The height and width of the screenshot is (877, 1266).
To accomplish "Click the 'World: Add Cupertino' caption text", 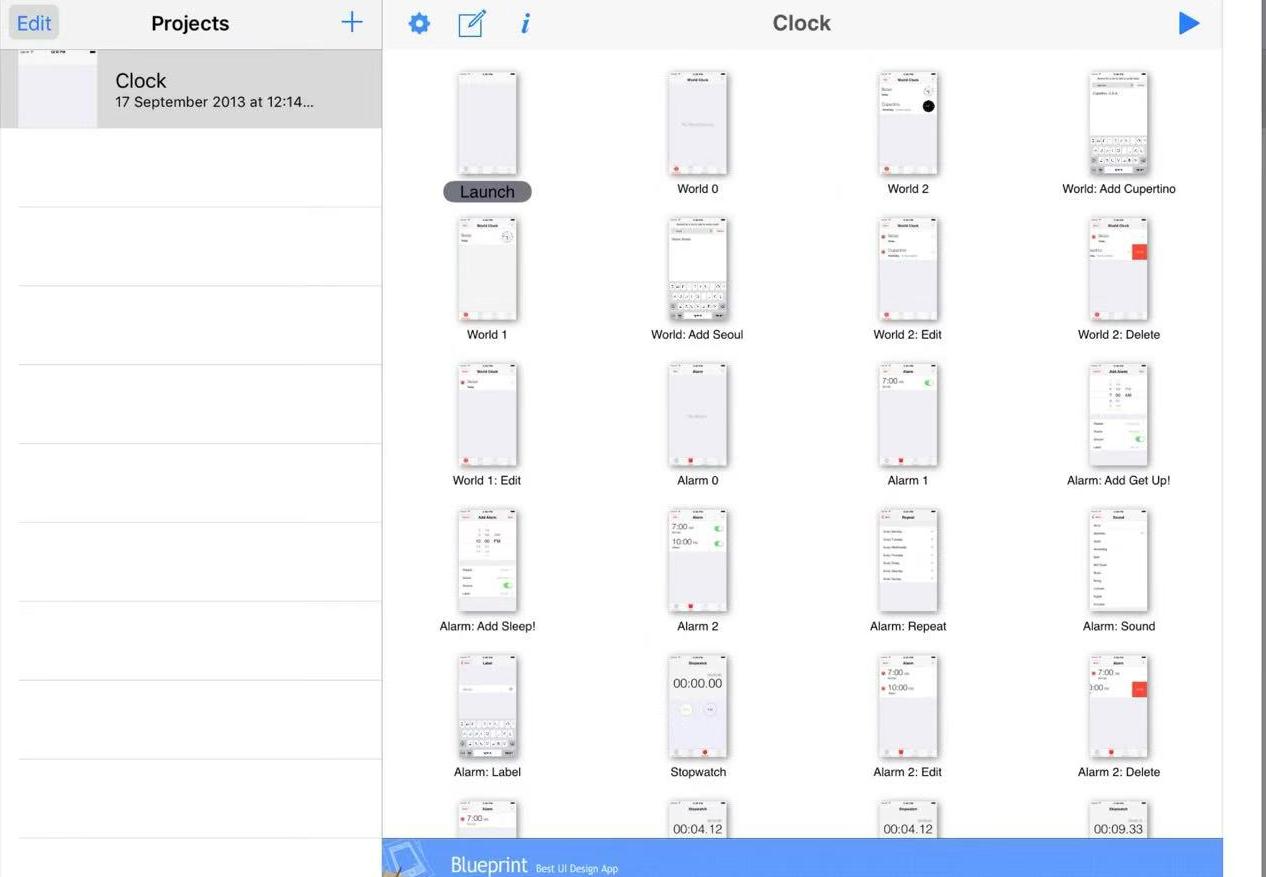I will point(1118,189).
